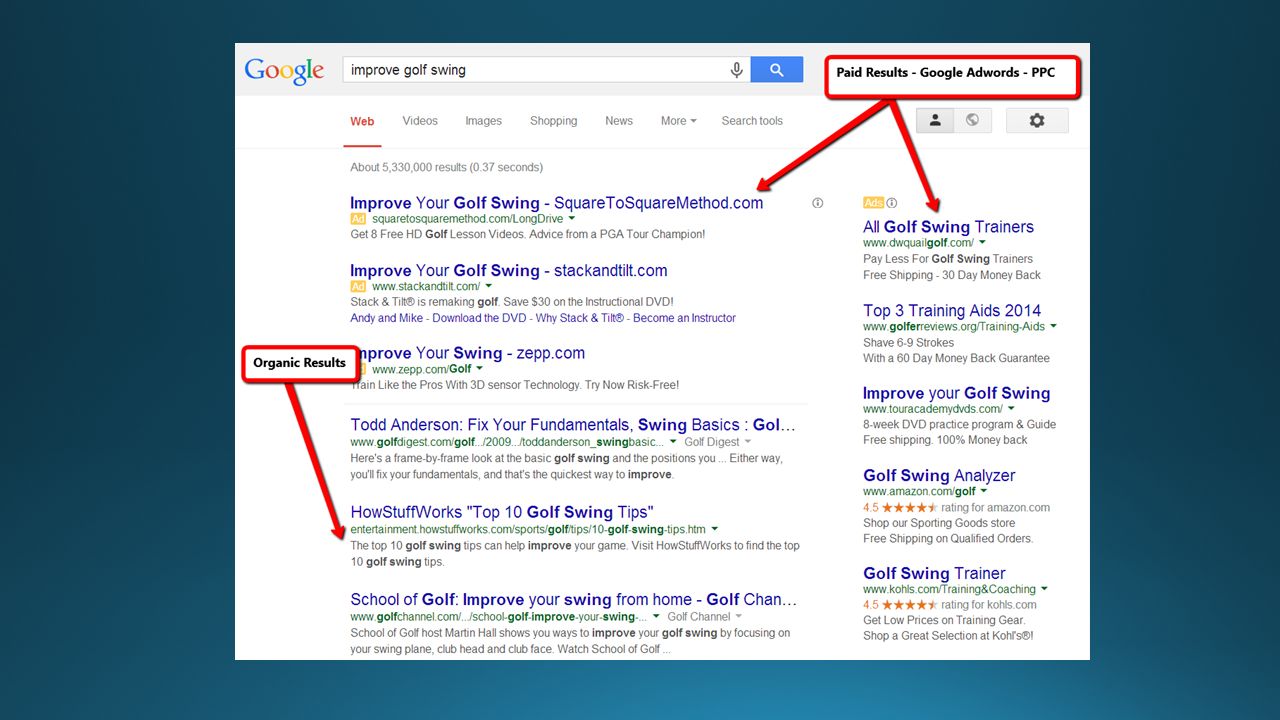The image size is (1280, 720).
Task: Click '8-week DVD practice program & Guide' text
Action: (x=960, y=424)
